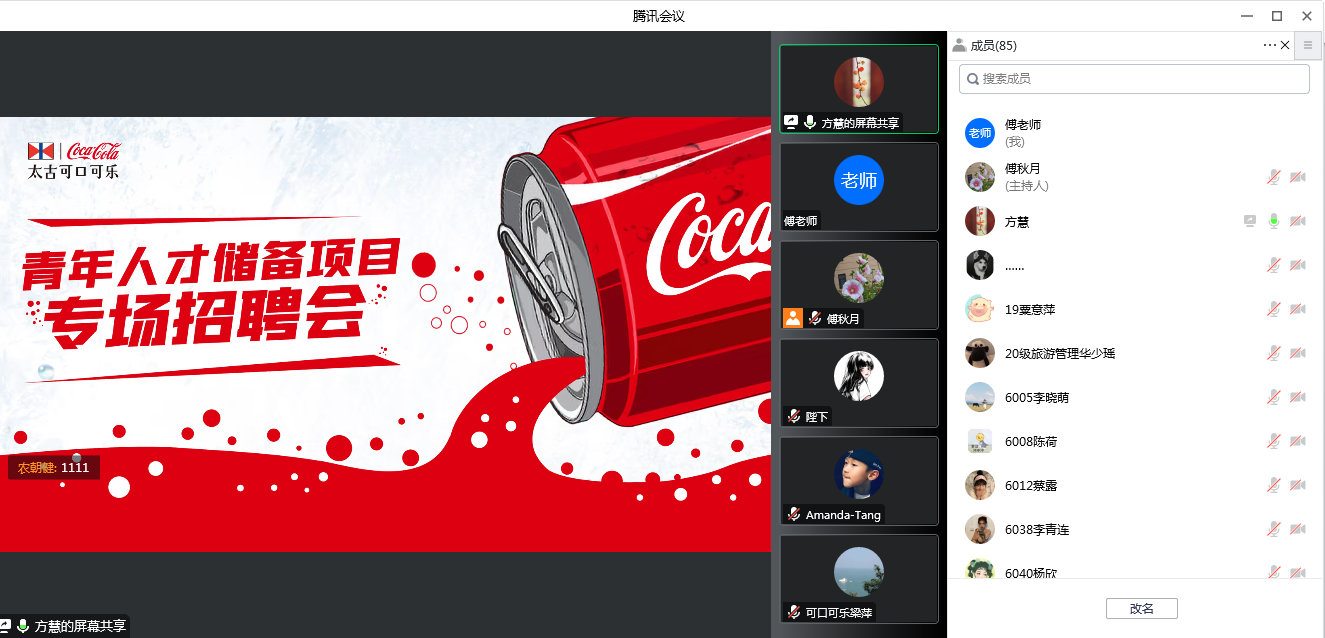
Task: Open the hamburger menu at panel top right
Action: [1307, 45]
